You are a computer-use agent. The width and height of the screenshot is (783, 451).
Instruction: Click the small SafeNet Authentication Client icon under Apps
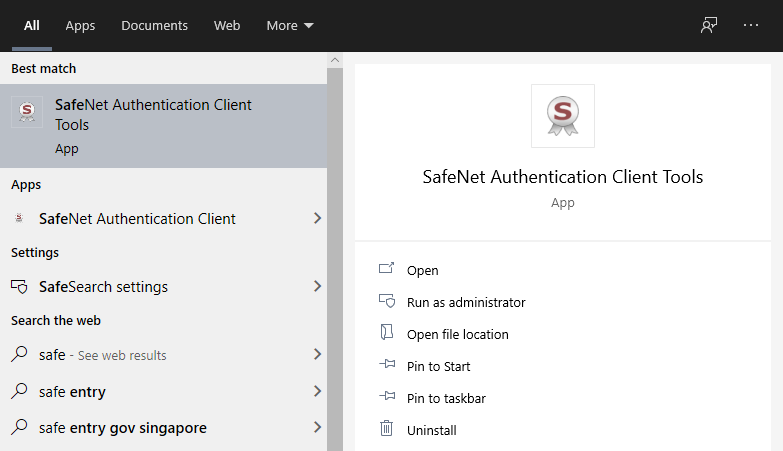click(19, 218)
